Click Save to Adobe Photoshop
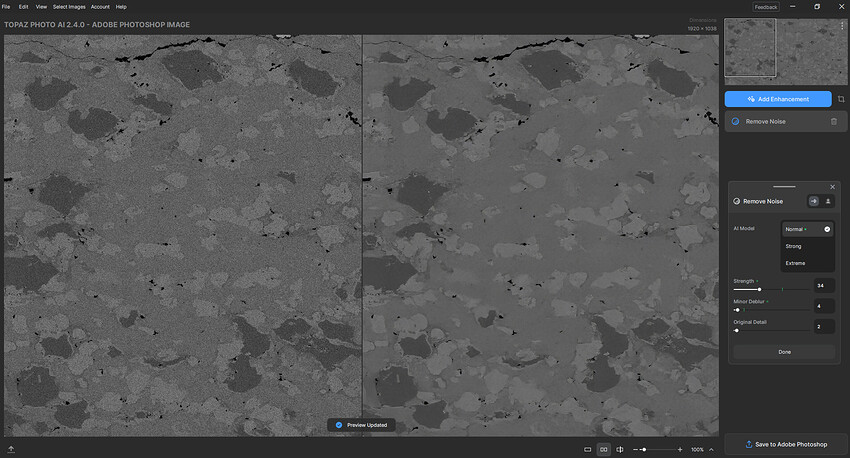 coord(785,444)
